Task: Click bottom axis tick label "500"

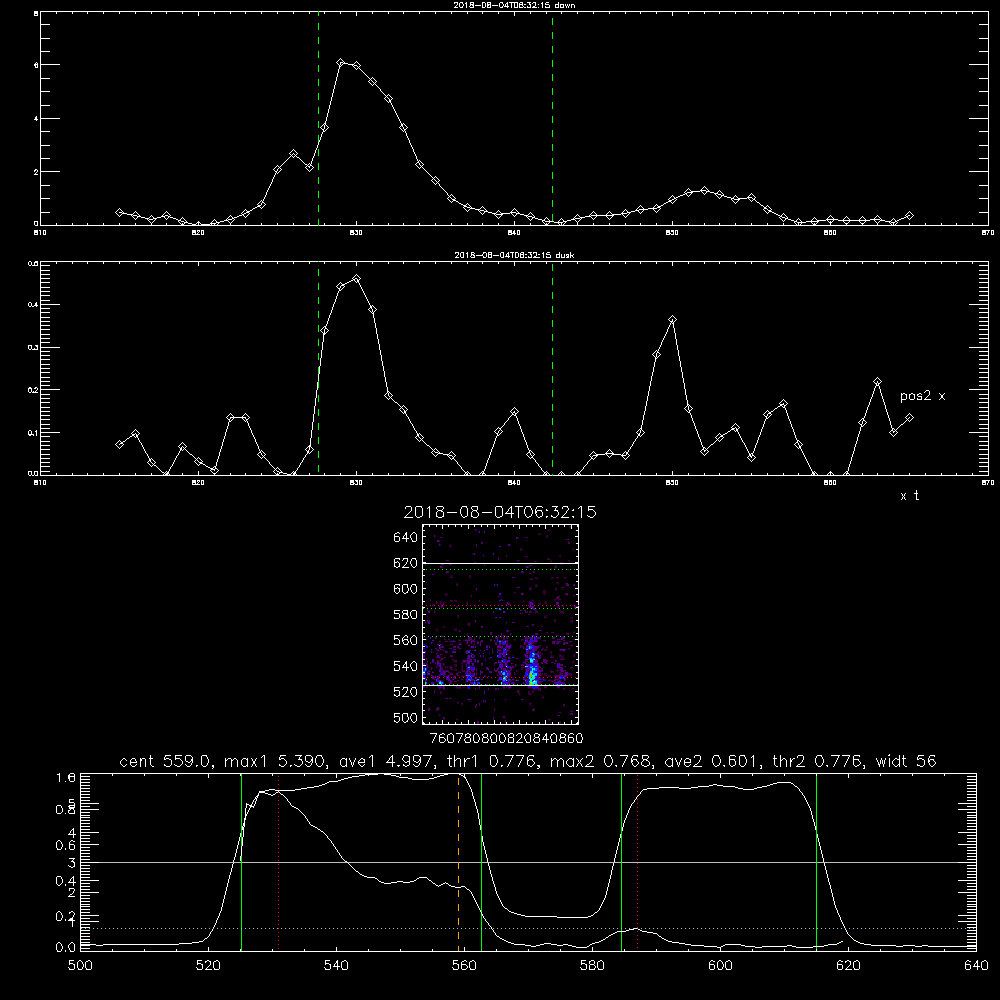Action: [80, 966]
